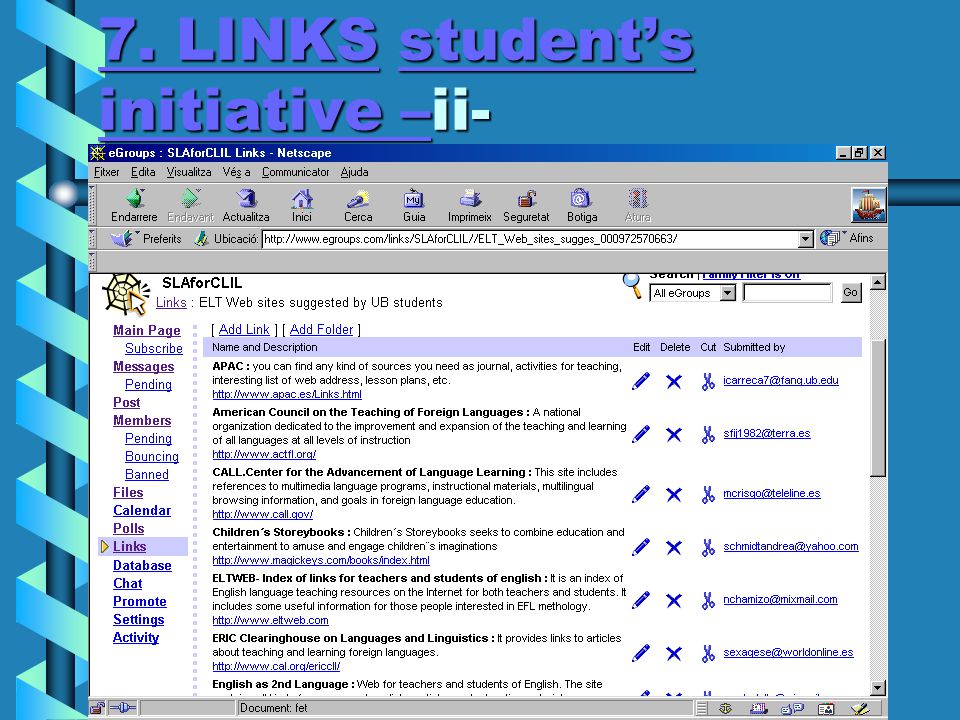Click the Guia toolbar icon
Screen dimensions: 960x720
414,198
